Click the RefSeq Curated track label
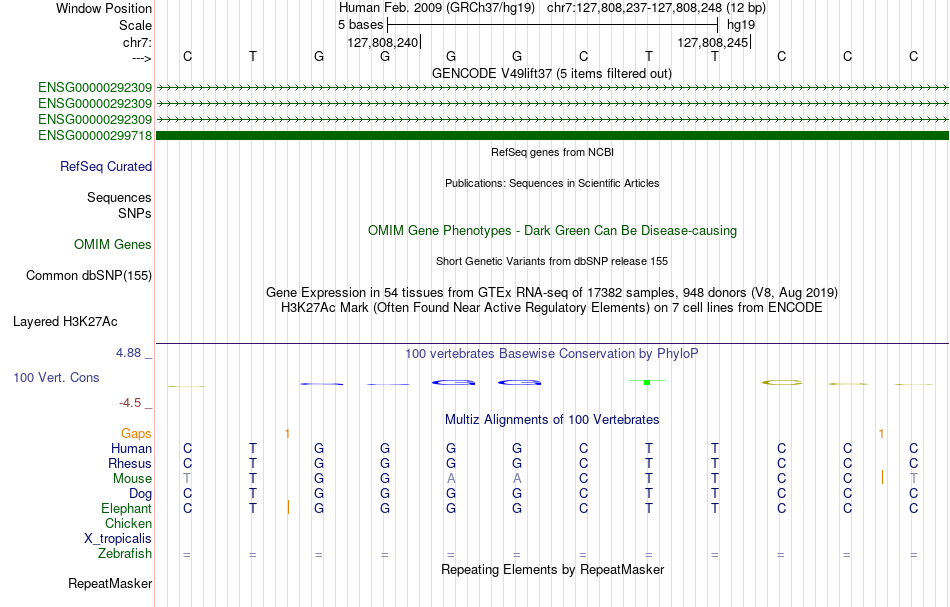 pyautogui.click(x=106, y=166)
